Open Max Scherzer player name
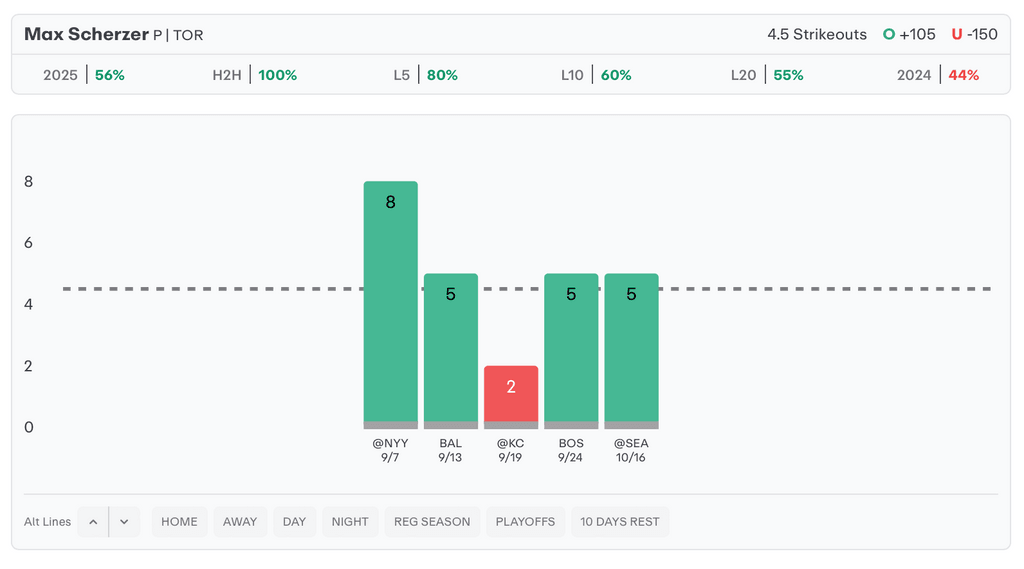This screenshot has height=569, width=1024. coord(86,35)
